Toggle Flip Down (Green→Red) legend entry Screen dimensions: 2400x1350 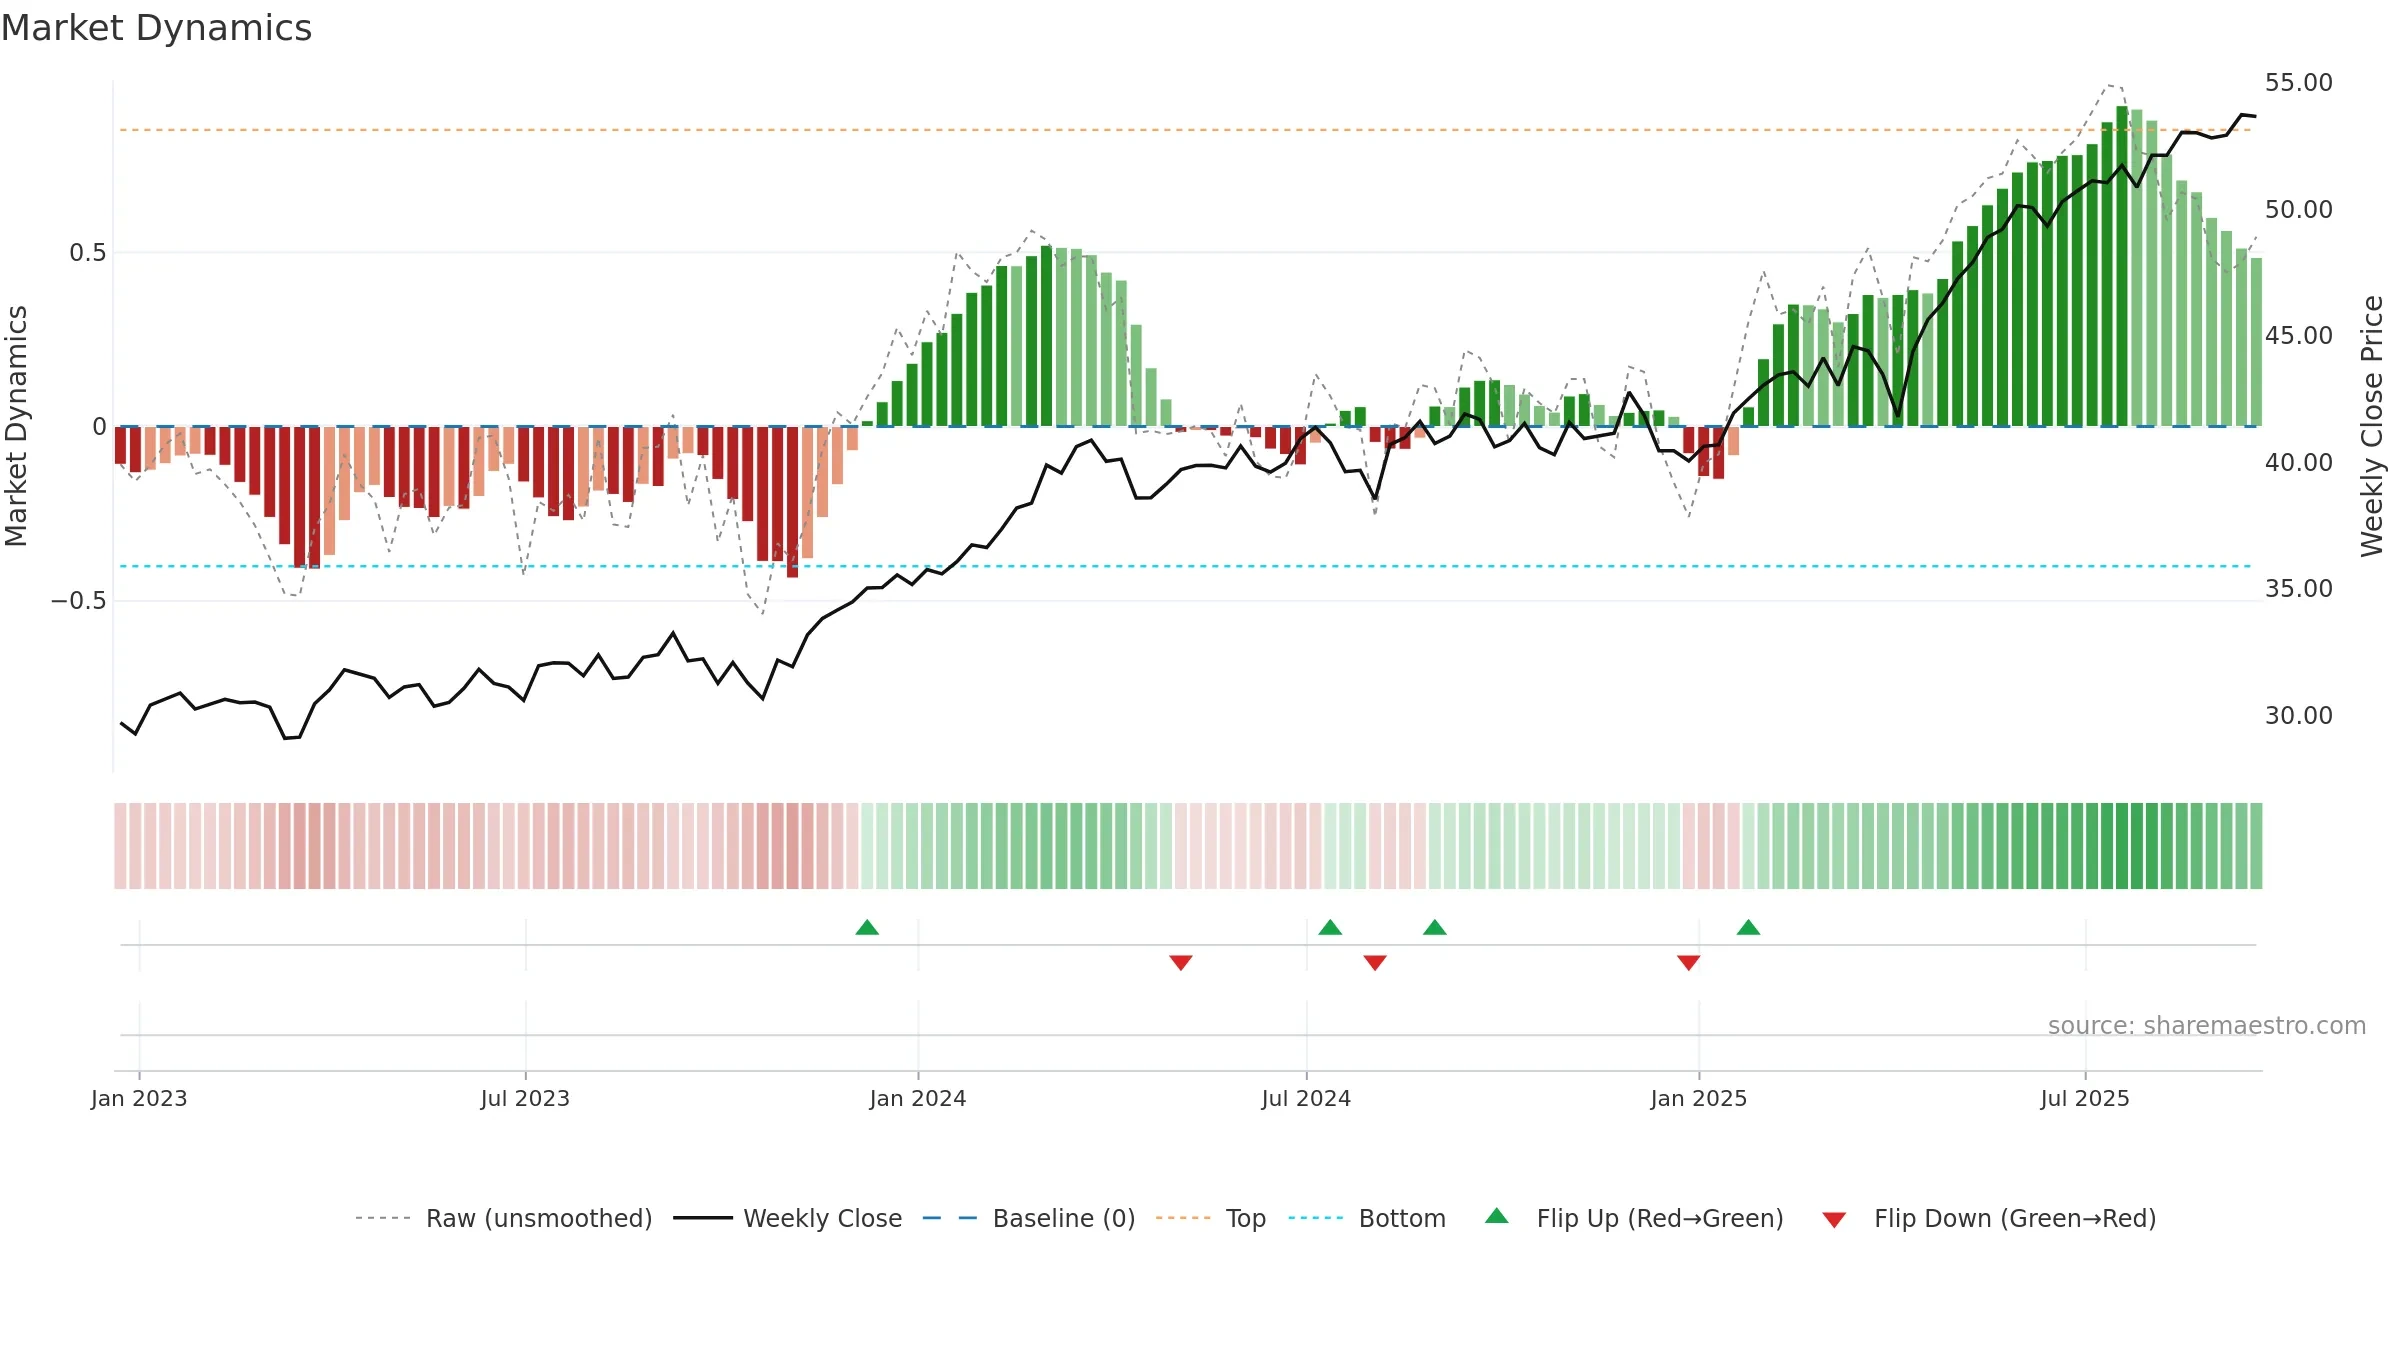click(x=1989, y=1218)
